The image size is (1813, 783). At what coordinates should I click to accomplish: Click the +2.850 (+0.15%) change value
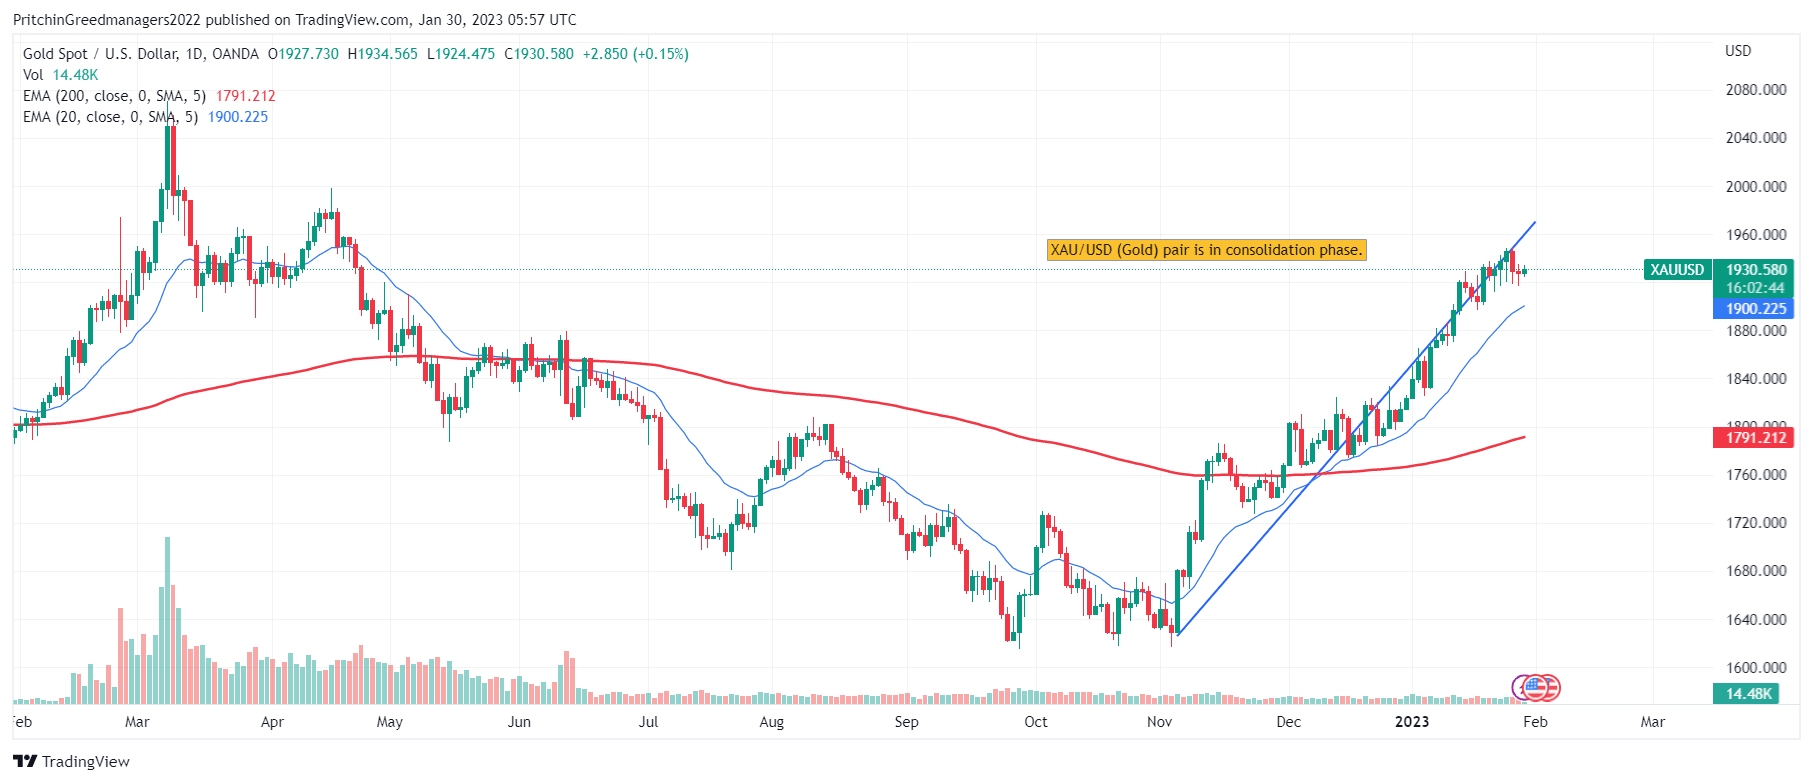click(x=636, y=54)
